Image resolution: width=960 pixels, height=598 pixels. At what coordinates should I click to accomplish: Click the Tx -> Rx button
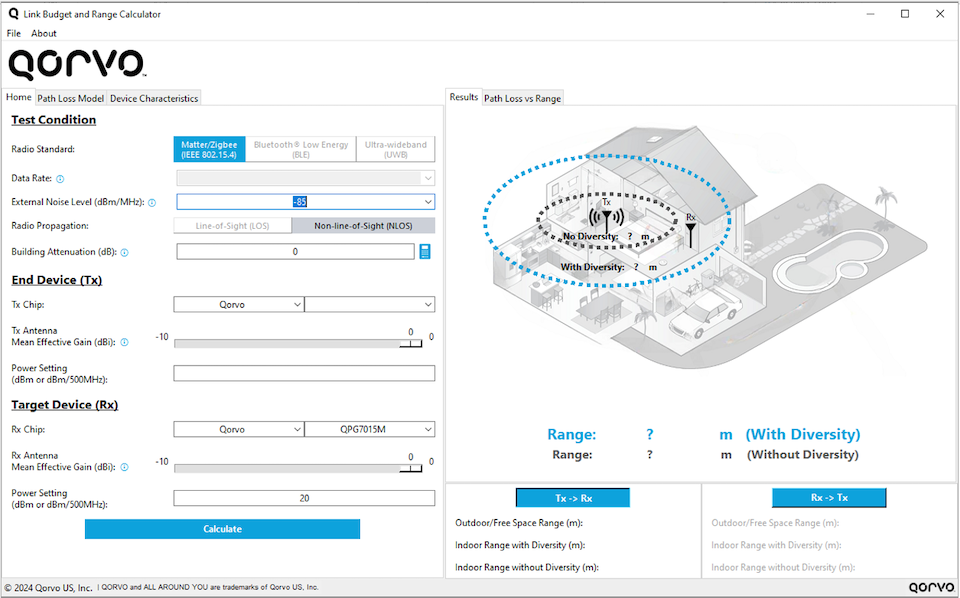point(572,498)
